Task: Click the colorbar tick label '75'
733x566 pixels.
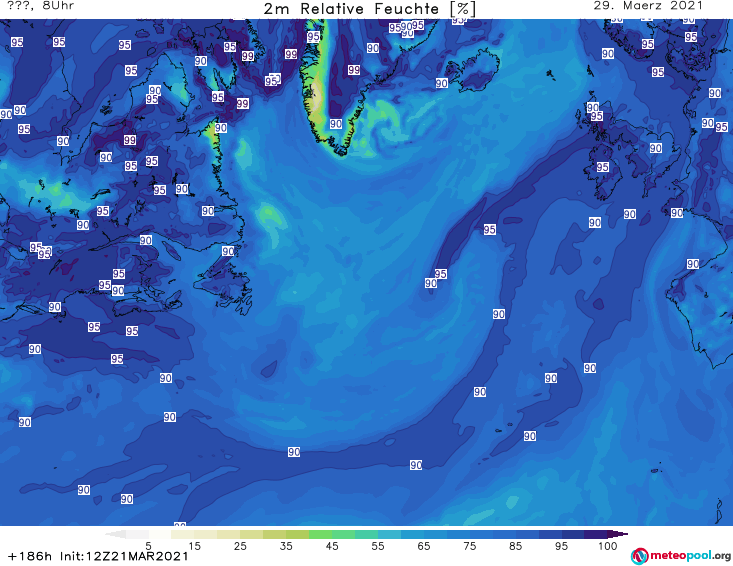Action: click(469, 546)
